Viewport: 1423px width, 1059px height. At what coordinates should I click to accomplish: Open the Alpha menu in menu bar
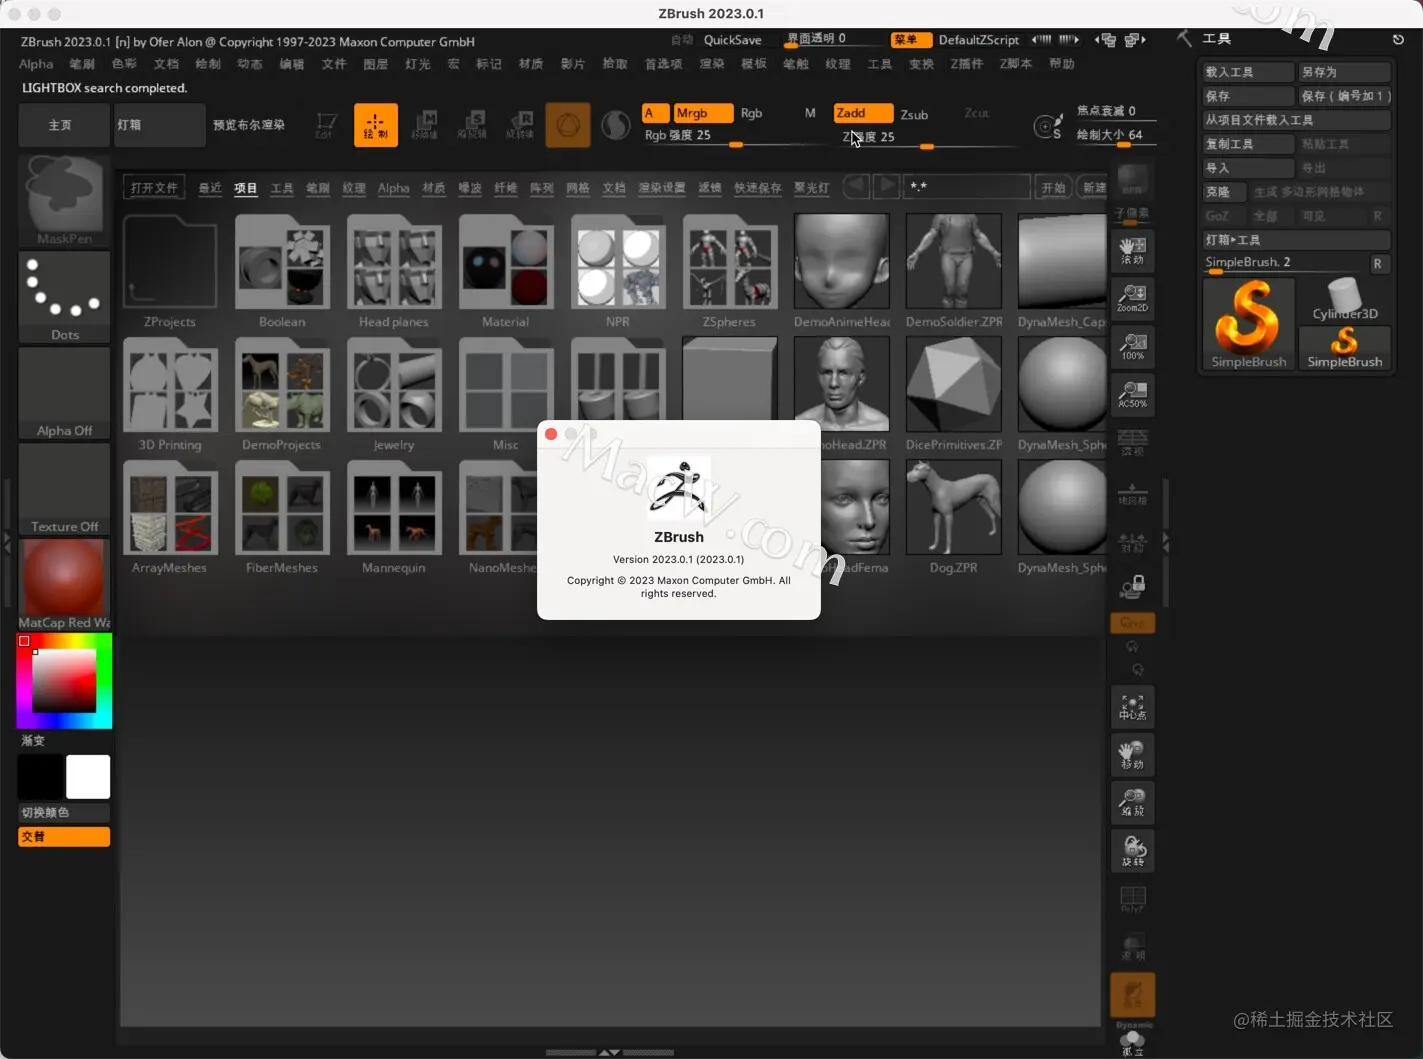click(36, 64)
